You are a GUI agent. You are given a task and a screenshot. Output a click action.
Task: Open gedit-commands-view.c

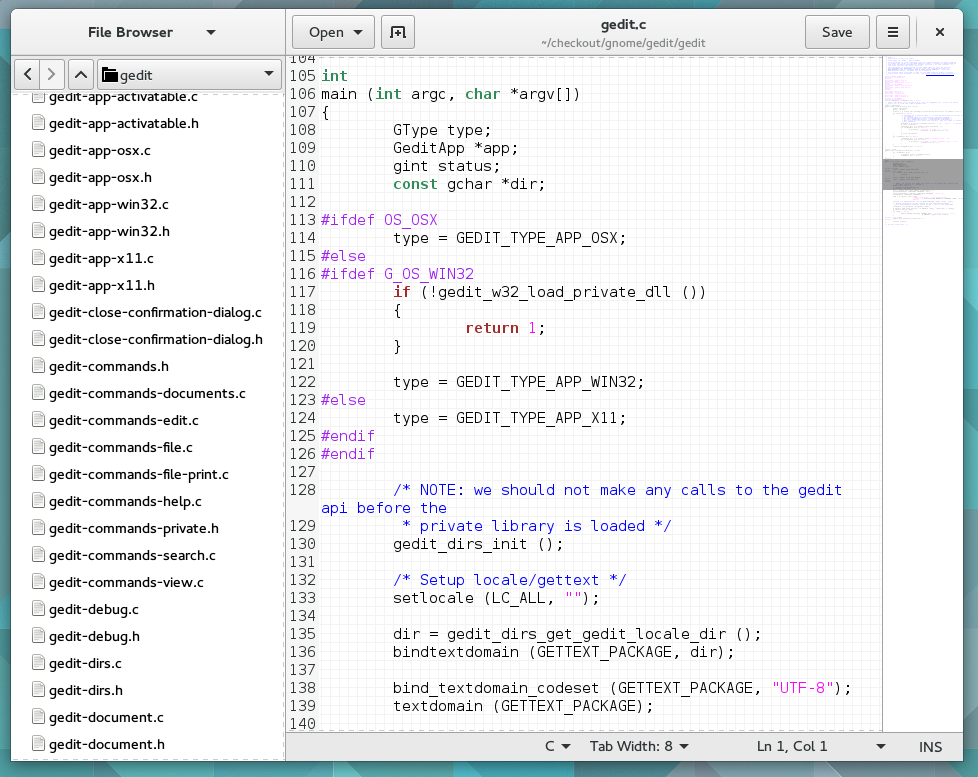coord(126,582)
